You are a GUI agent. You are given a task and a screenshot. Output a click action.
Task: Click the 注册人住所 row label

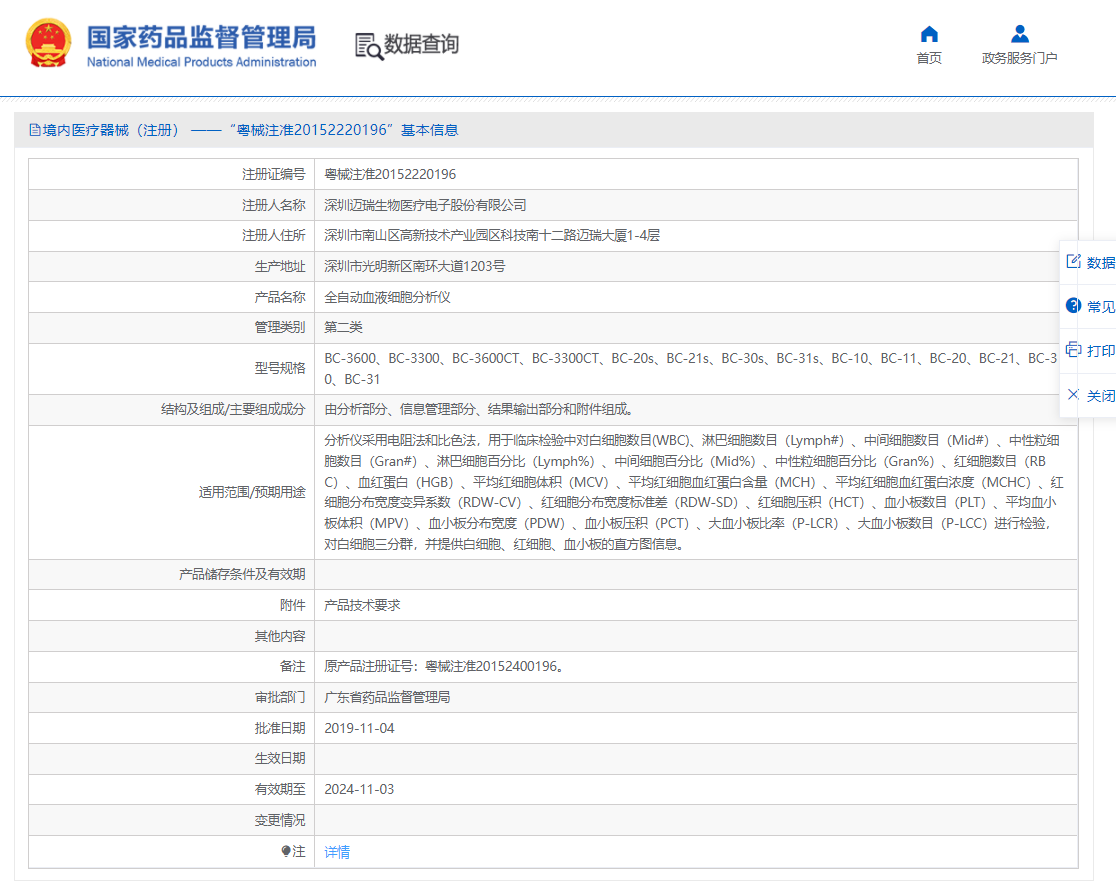273,236
